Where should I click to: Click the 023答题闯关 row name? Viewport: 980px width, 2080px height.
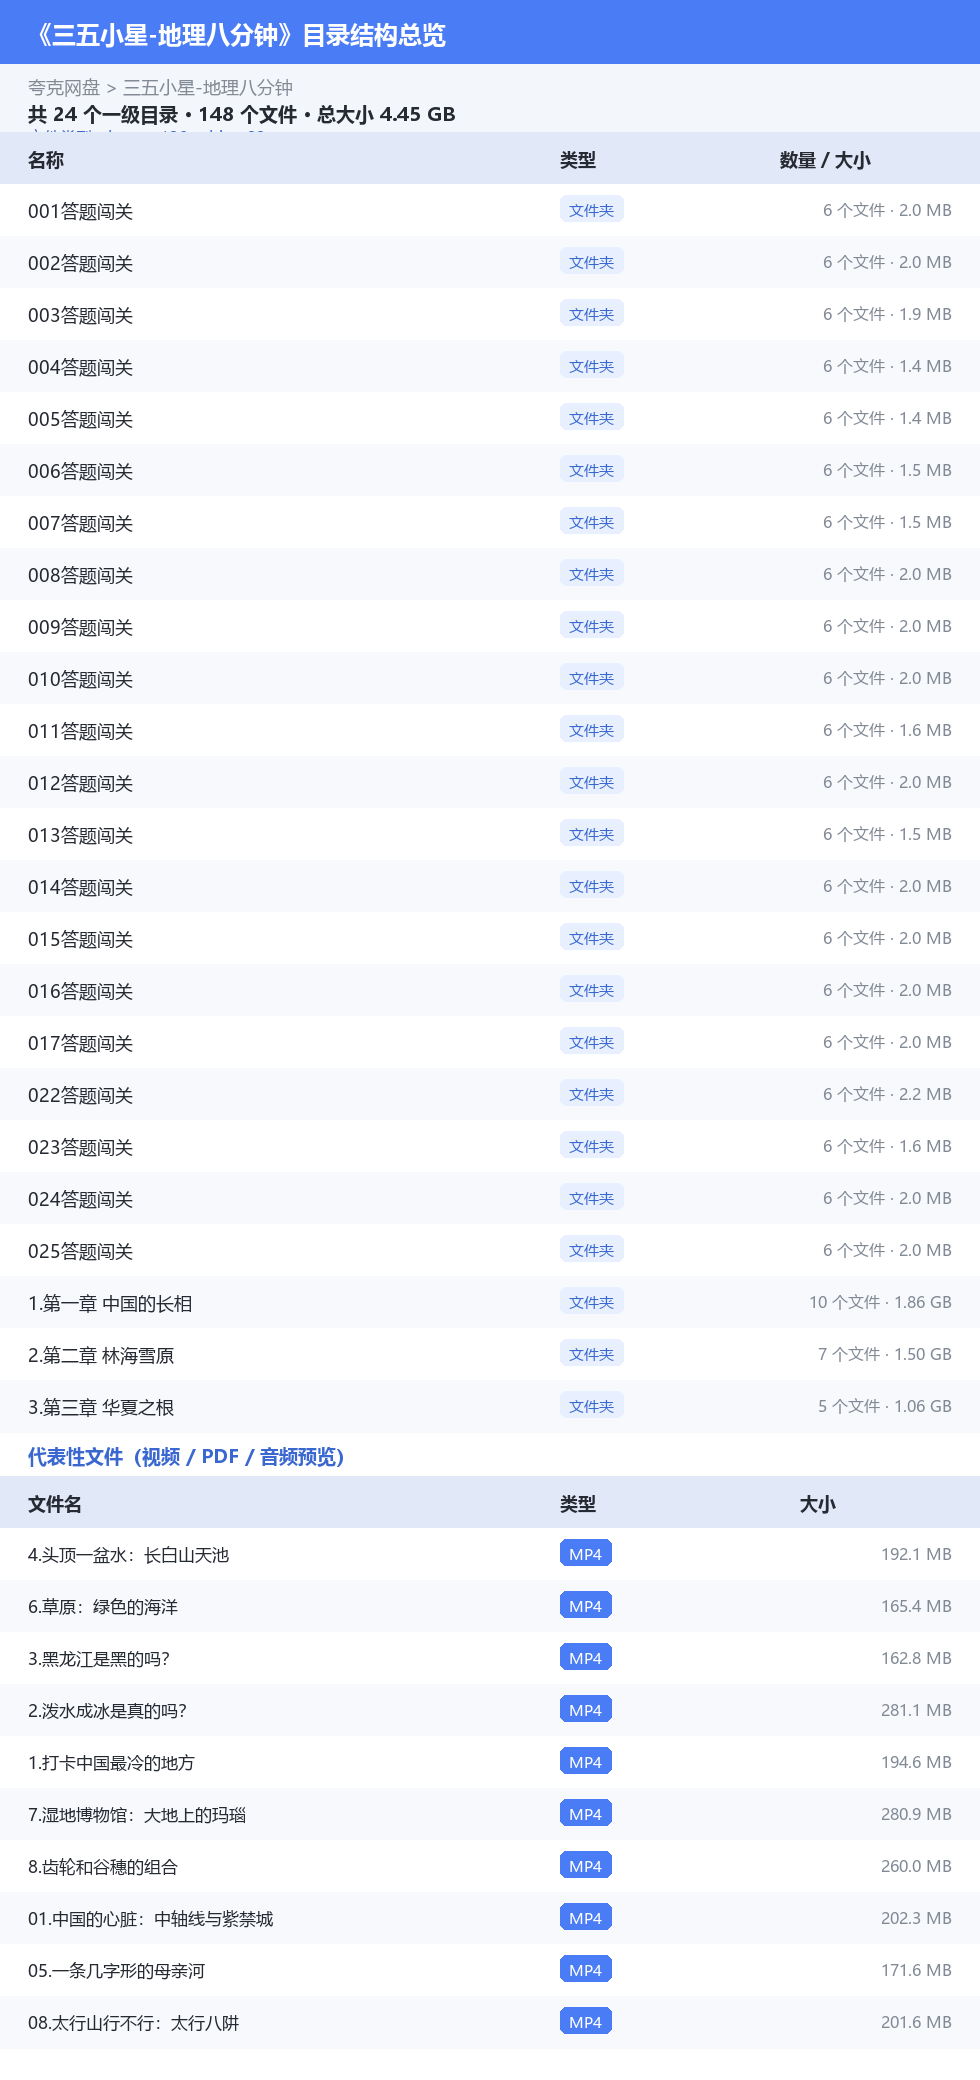pyautogui.click(x=80, y=1147)
